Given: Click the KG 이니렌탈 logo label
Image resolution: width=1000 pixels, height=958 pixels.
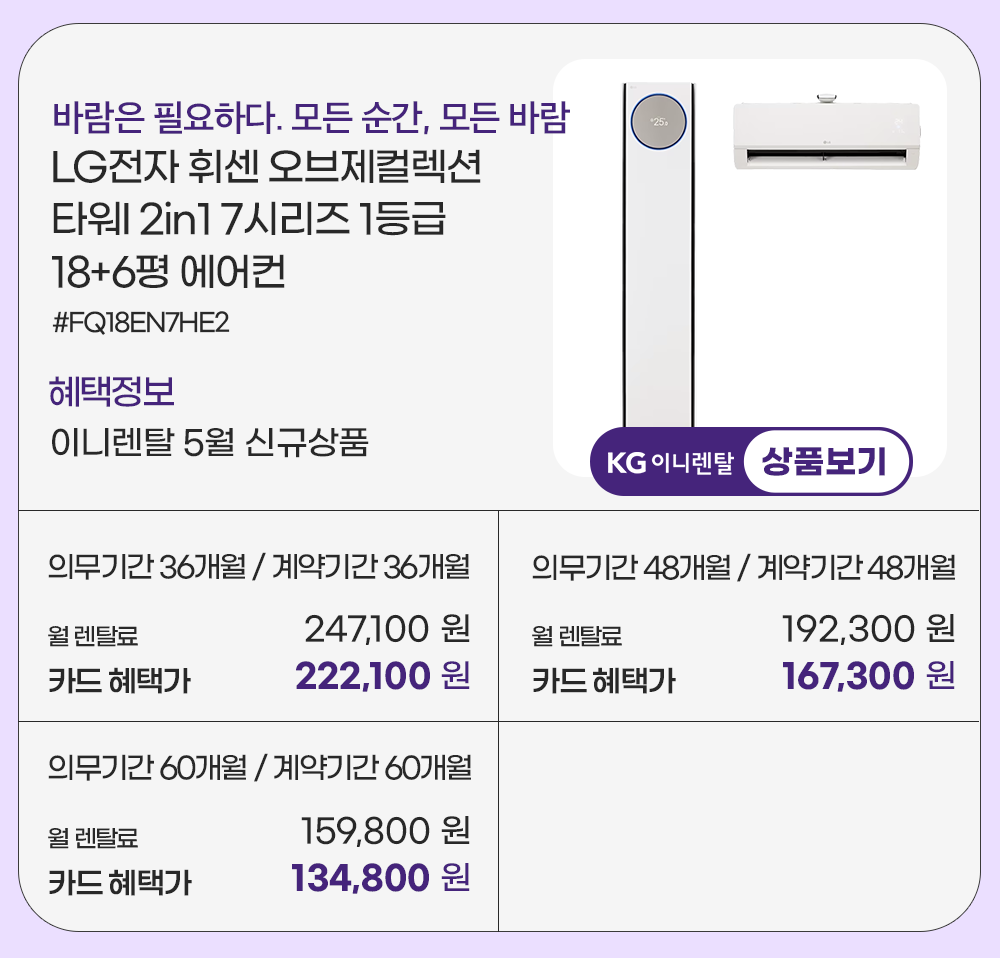Looking at the screenshot, I should click(670, 464).
